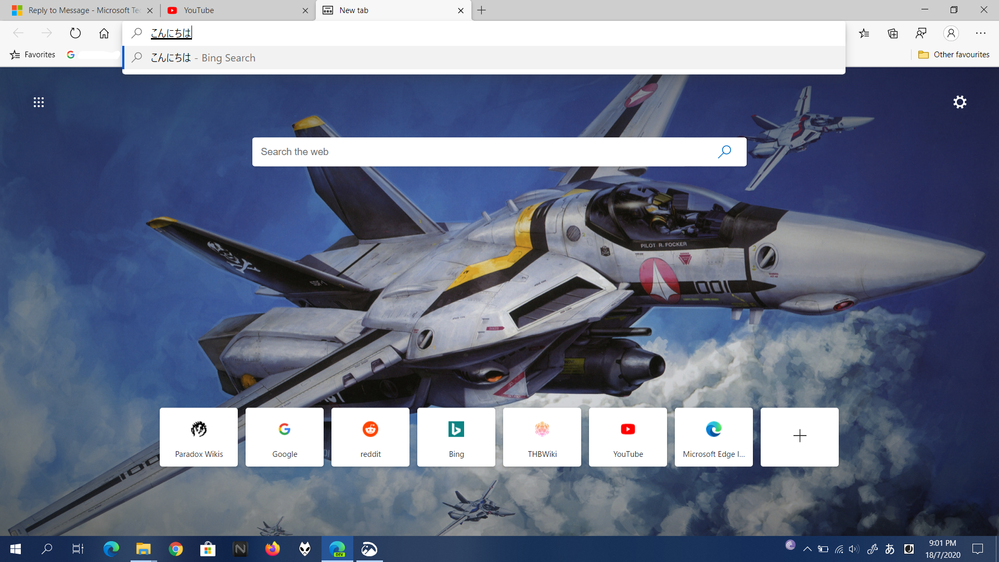Launch Firefox from taskbar
This screenshot has width=999, height=562.
pos(273,549)
